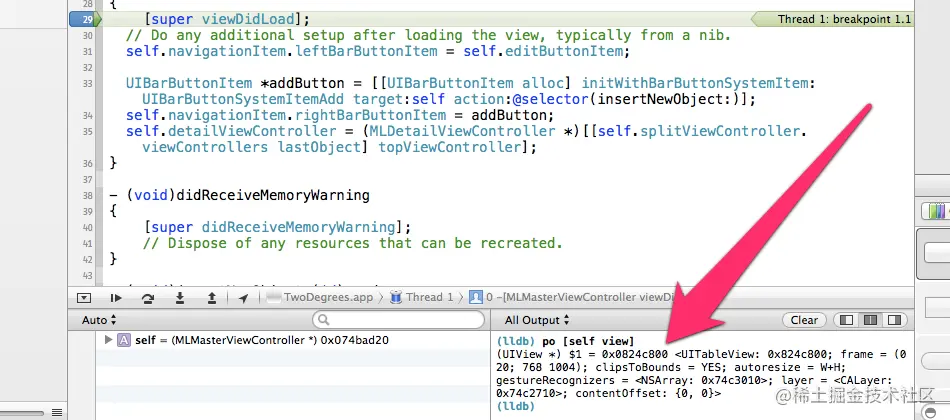Show only the console pane
Viewport: 950px width, 420px height.
coord(894,320)
